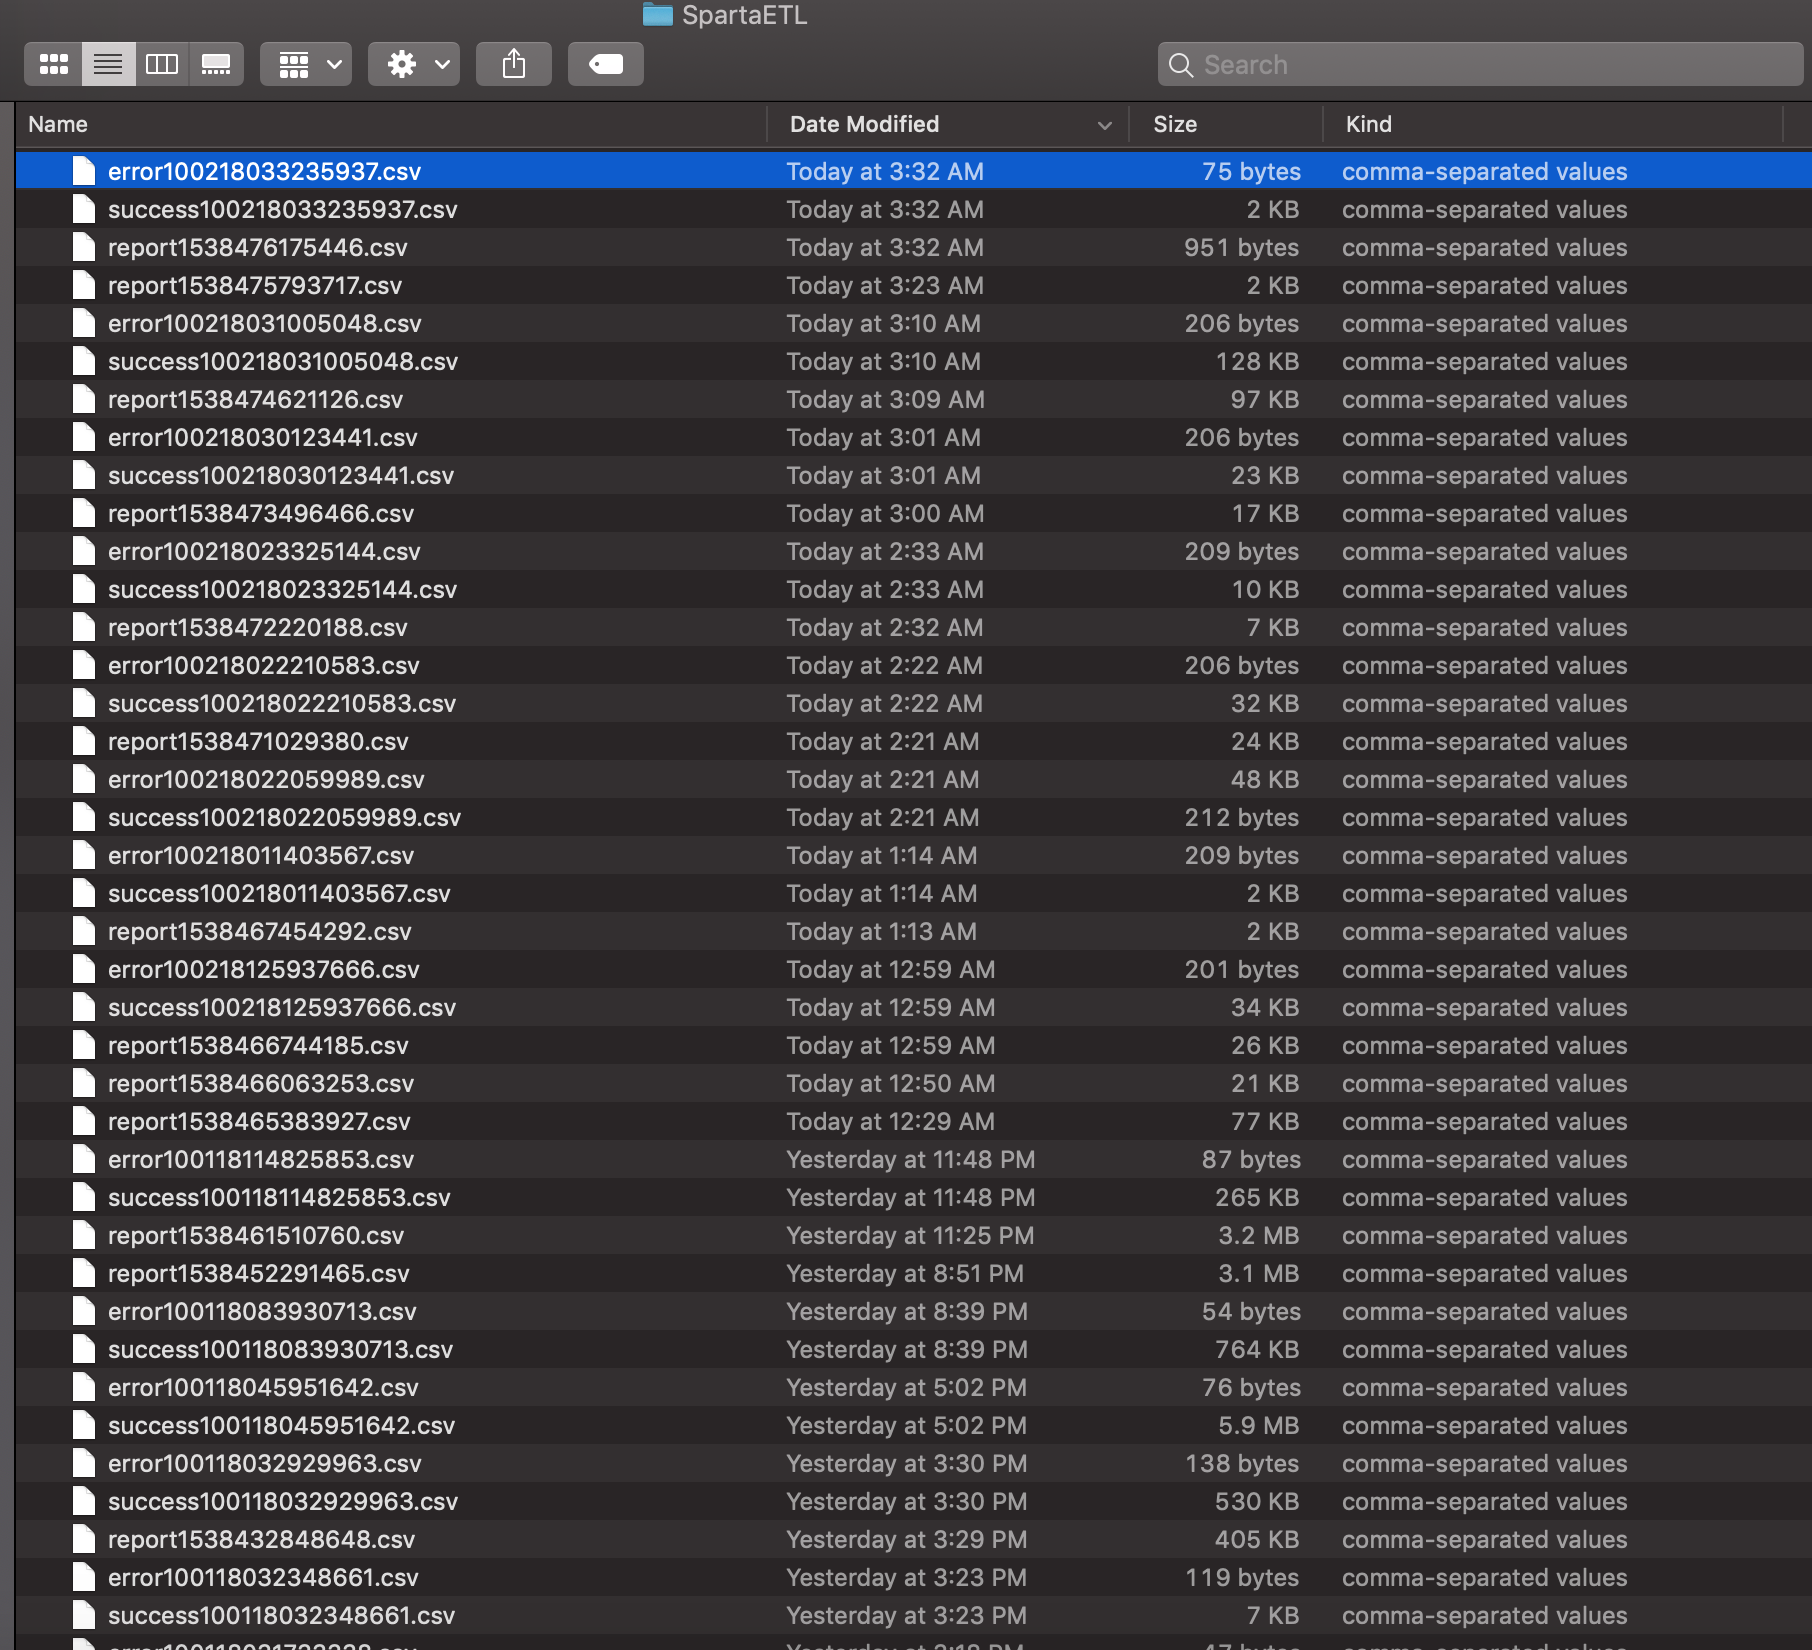Select file report1538475793717.csv

[x=914, y=285]
